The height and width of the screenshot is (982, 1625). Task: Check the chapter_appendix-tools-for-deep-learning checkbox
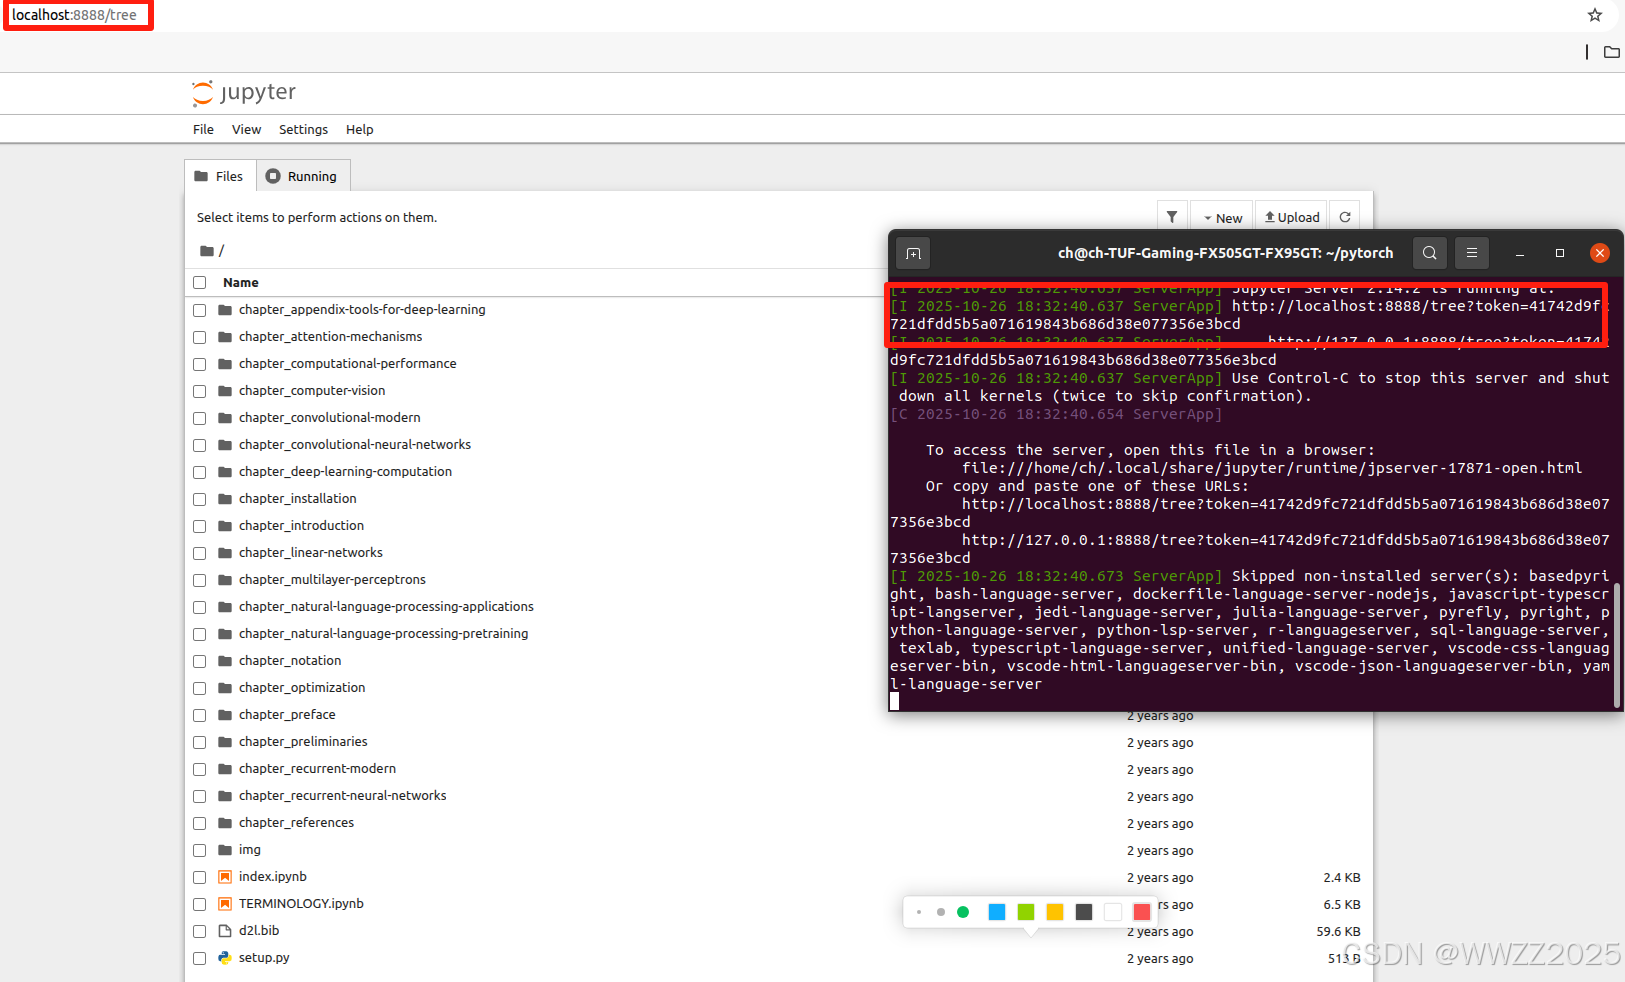(x=199, y=310)
